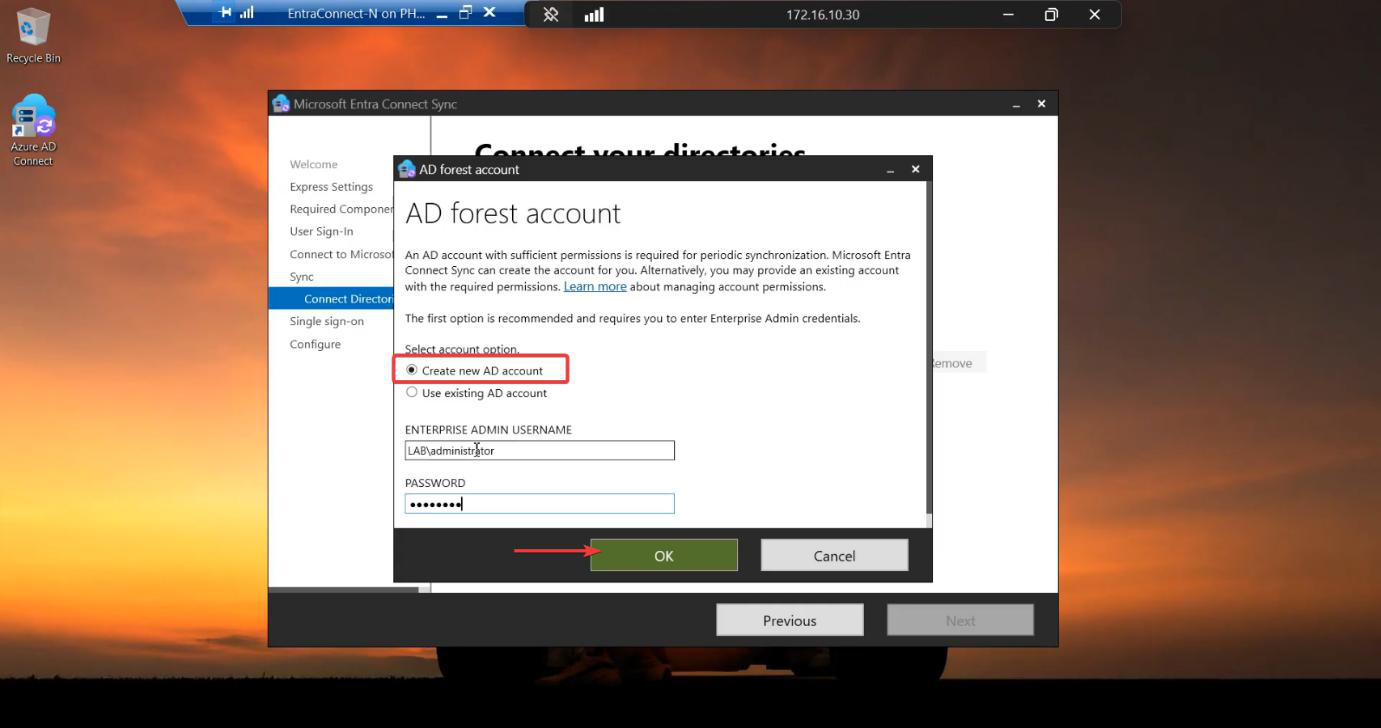
Task: Click the Microsoft Entra Connect Sync title icon
Action: (x=281, y=103)
